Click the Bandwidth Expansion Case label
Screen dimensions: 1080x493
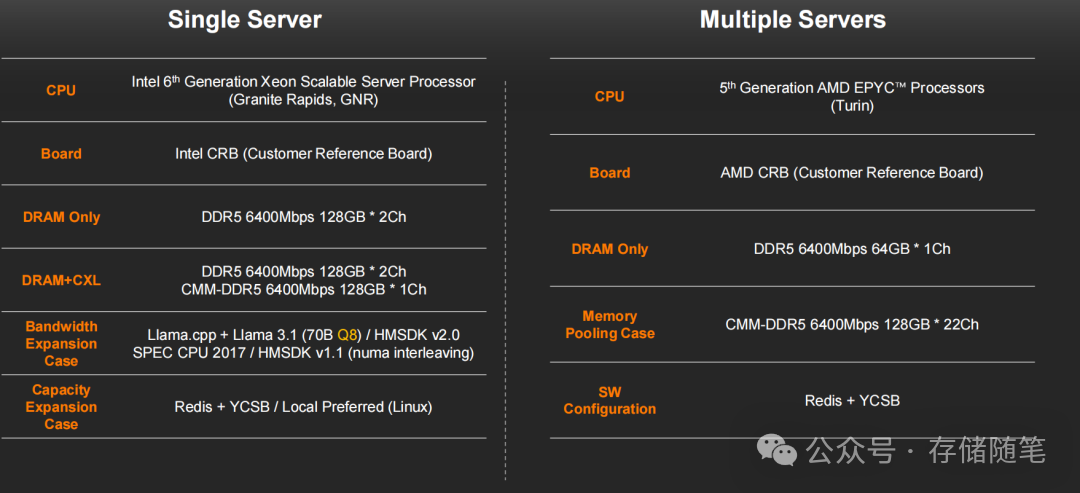click(x=61, y=343)
